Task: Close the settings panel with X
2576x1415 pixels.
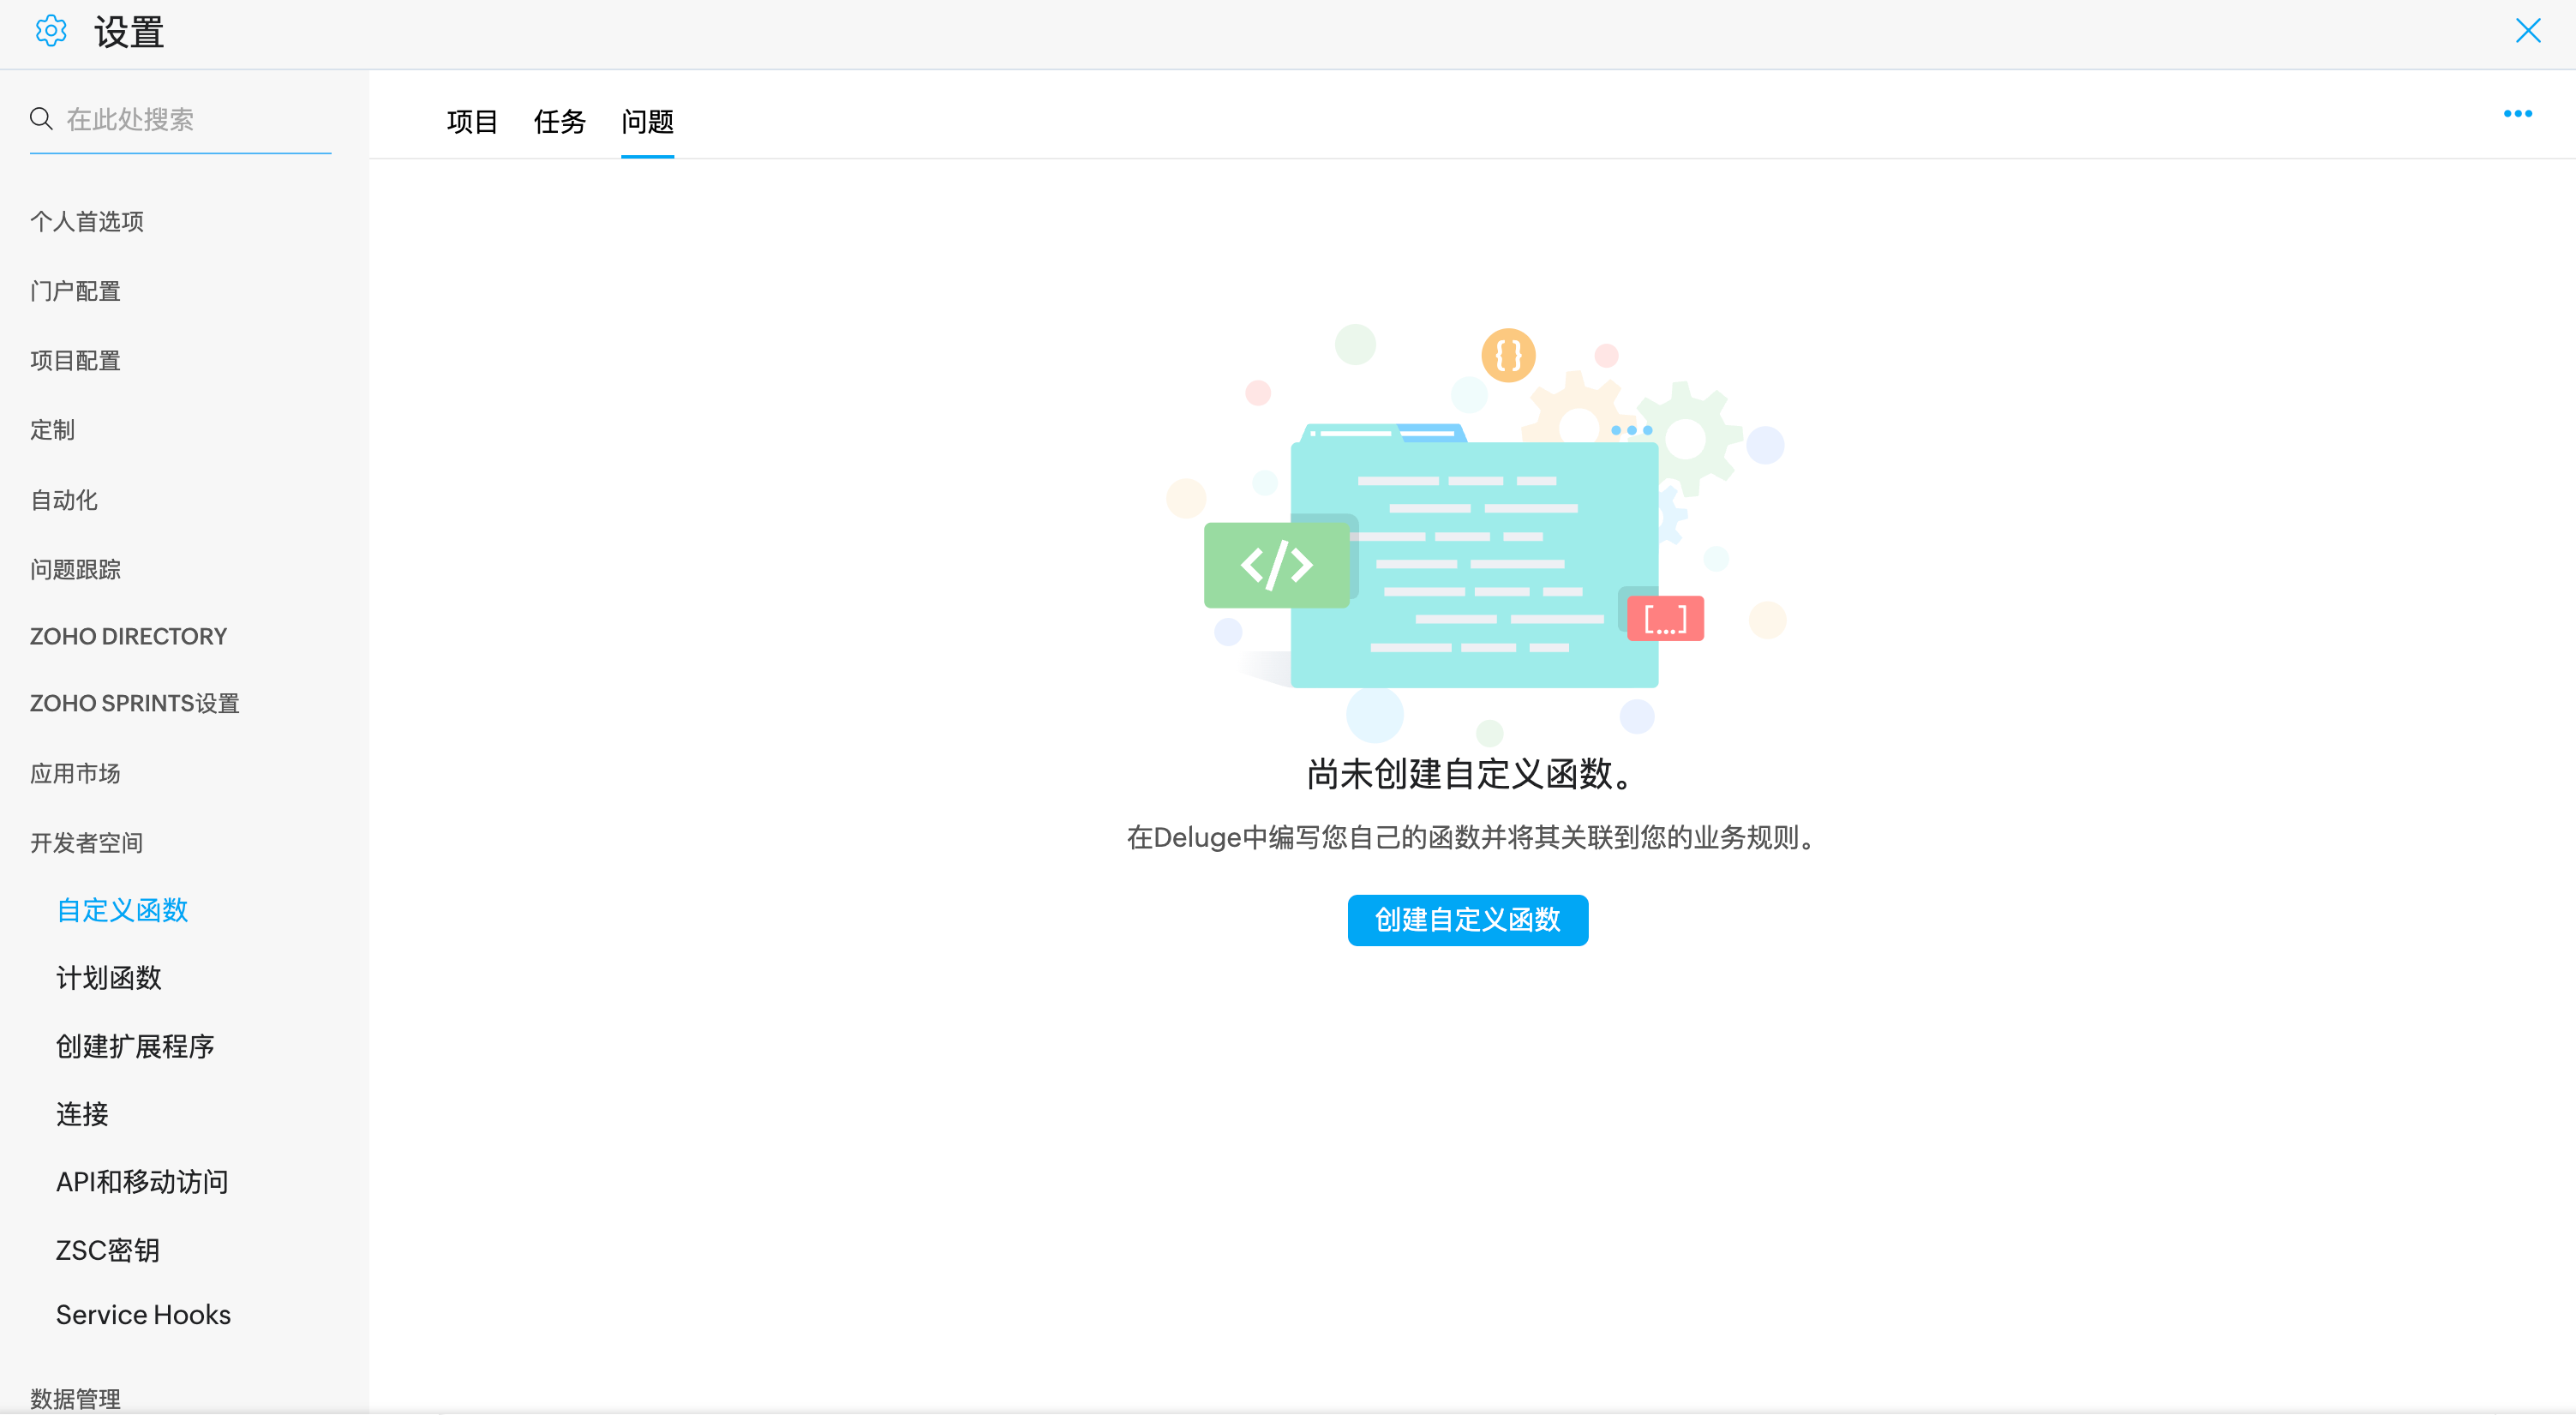Action: (2527, 31)
